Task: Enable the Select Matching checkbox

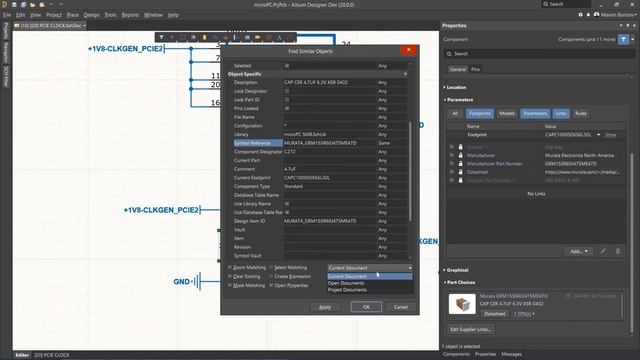Action: [x=271, y=267]
